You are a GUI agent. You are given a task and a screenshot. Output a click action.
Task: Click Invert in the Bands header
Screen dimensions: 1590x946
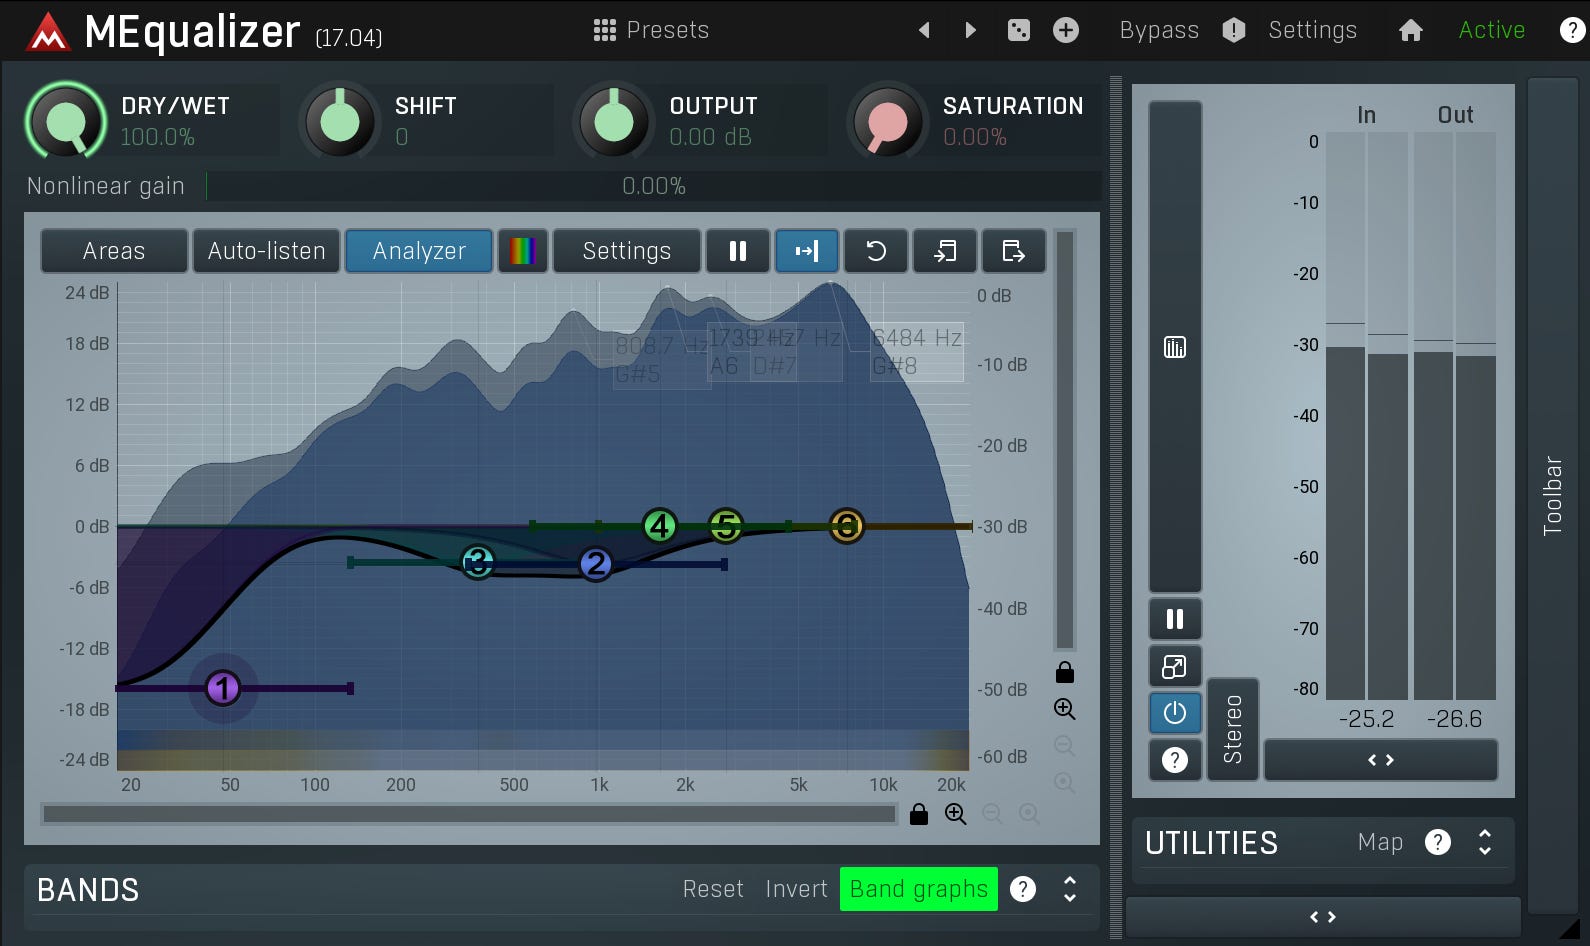(796, 889)
